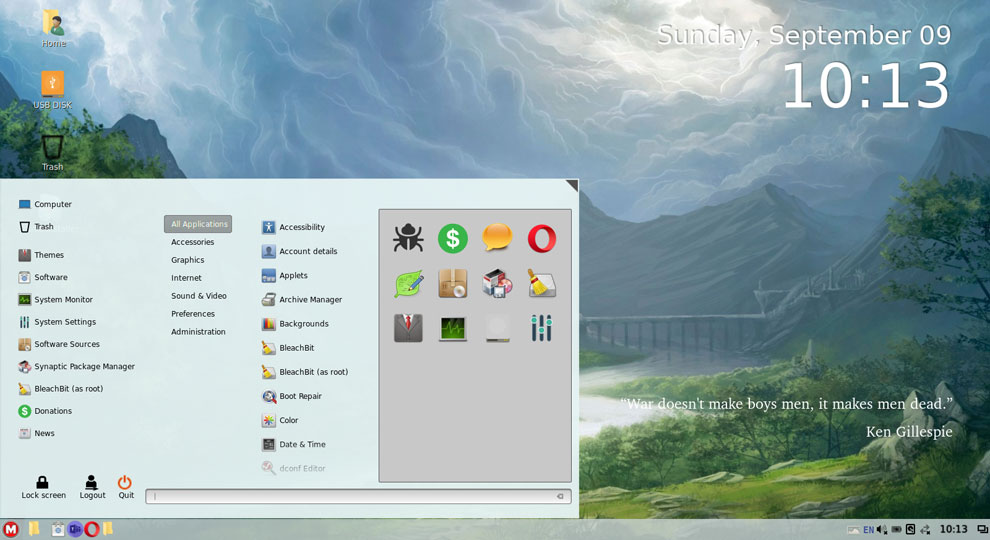Launch BleachBit (as root) in the applications list
The image size is (990, 540).
click(305, 372)
